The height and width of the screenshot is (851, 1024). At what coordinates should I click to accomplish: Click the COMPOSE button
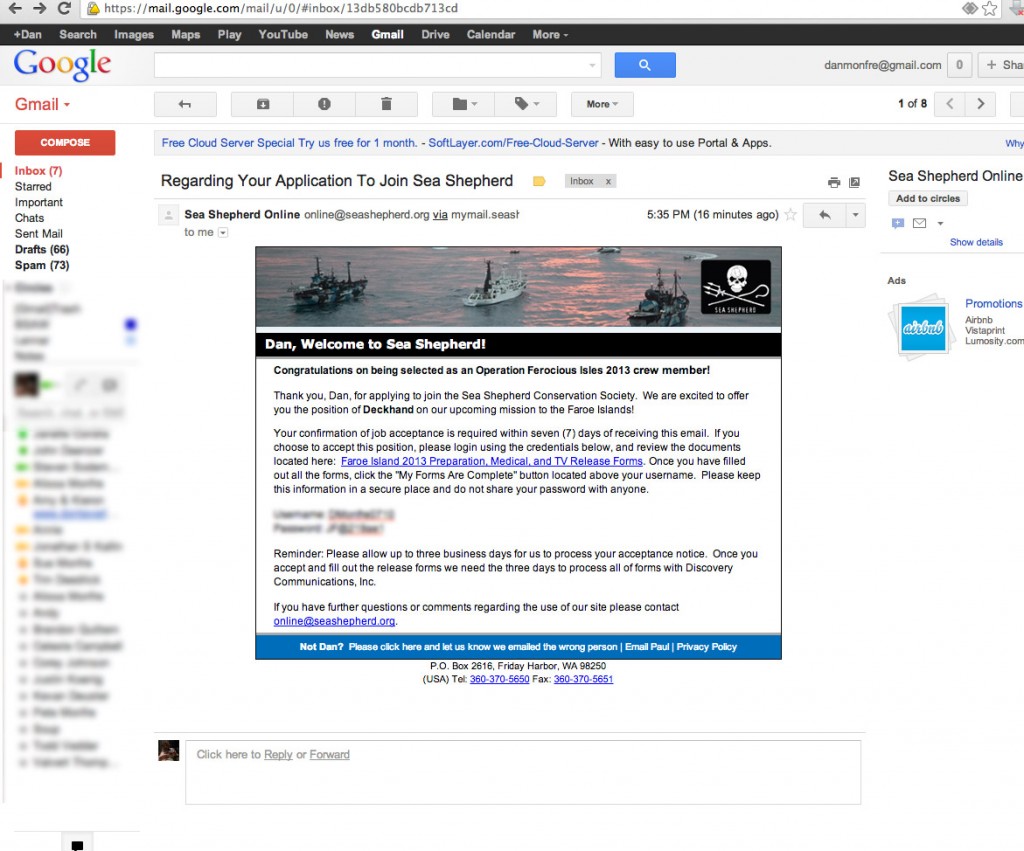(65, 142)
